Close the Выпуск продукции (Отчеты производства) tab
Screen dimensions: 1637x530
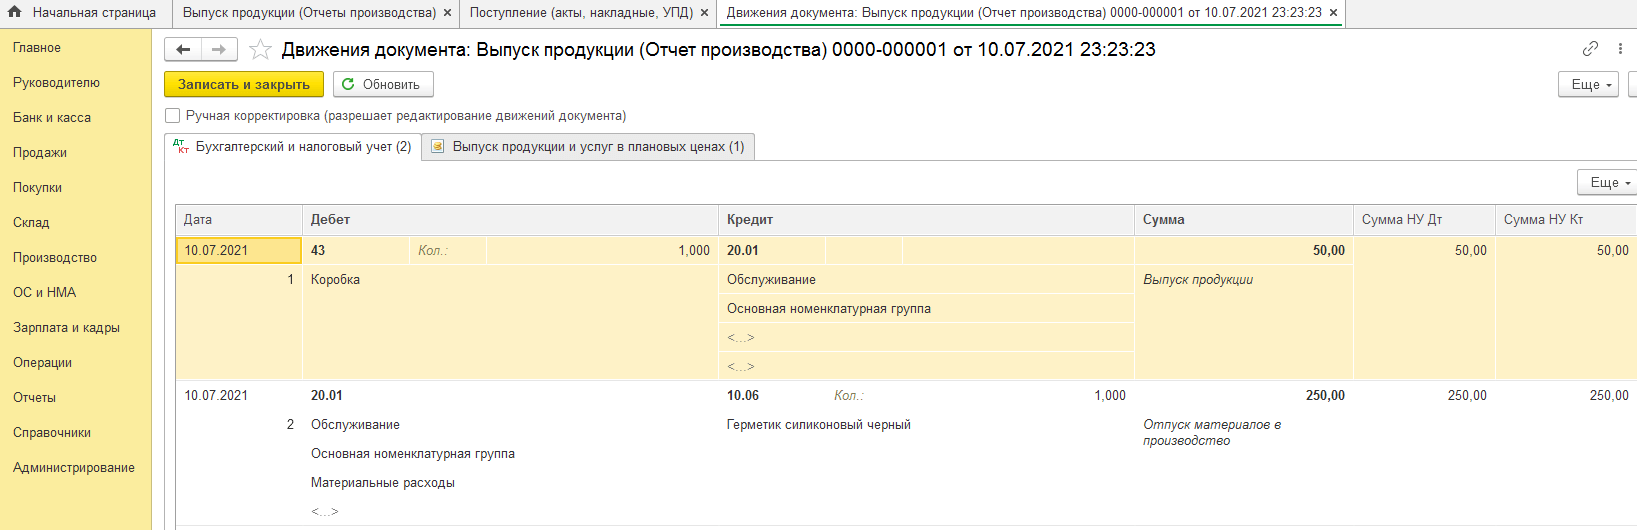tap(447, 13)
